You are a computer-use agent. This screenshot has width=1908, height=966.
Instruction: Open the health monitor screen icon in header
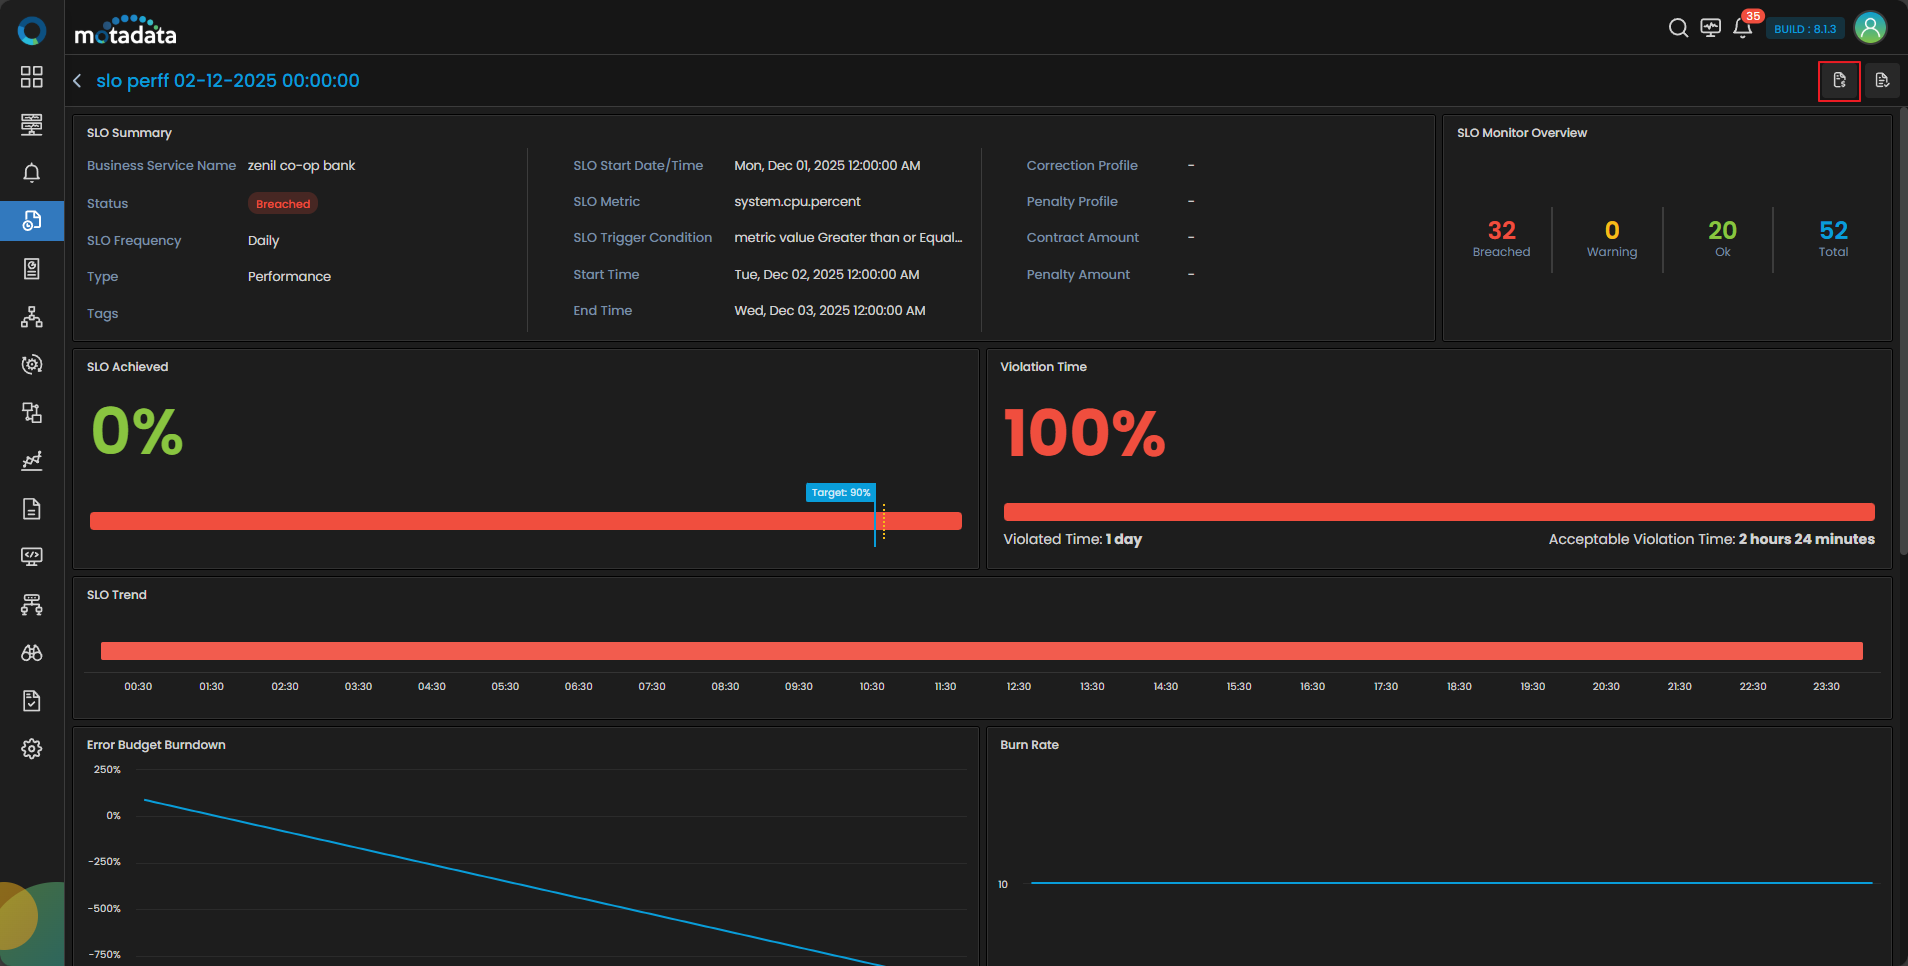(1710, 28)
